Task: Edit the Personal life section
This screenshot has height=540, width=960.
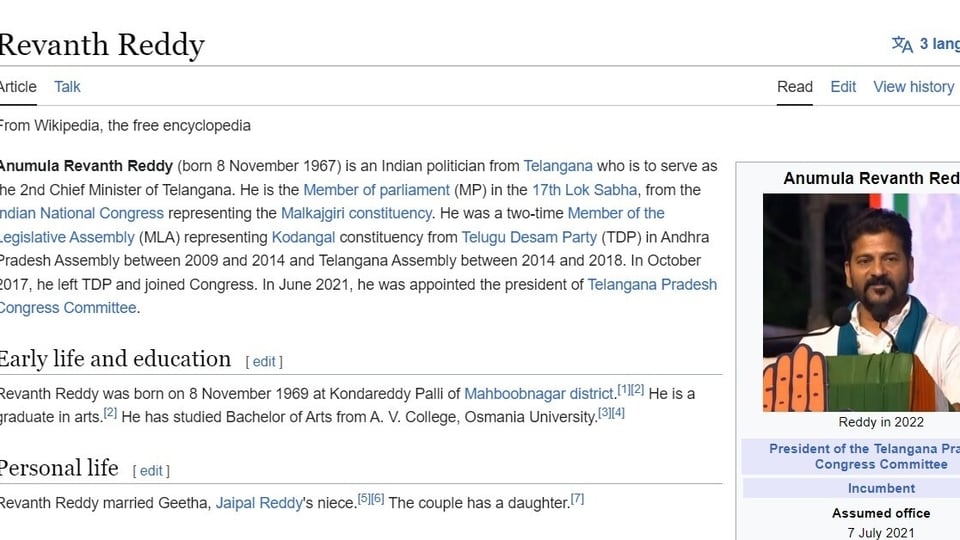Action: [151, 471]
